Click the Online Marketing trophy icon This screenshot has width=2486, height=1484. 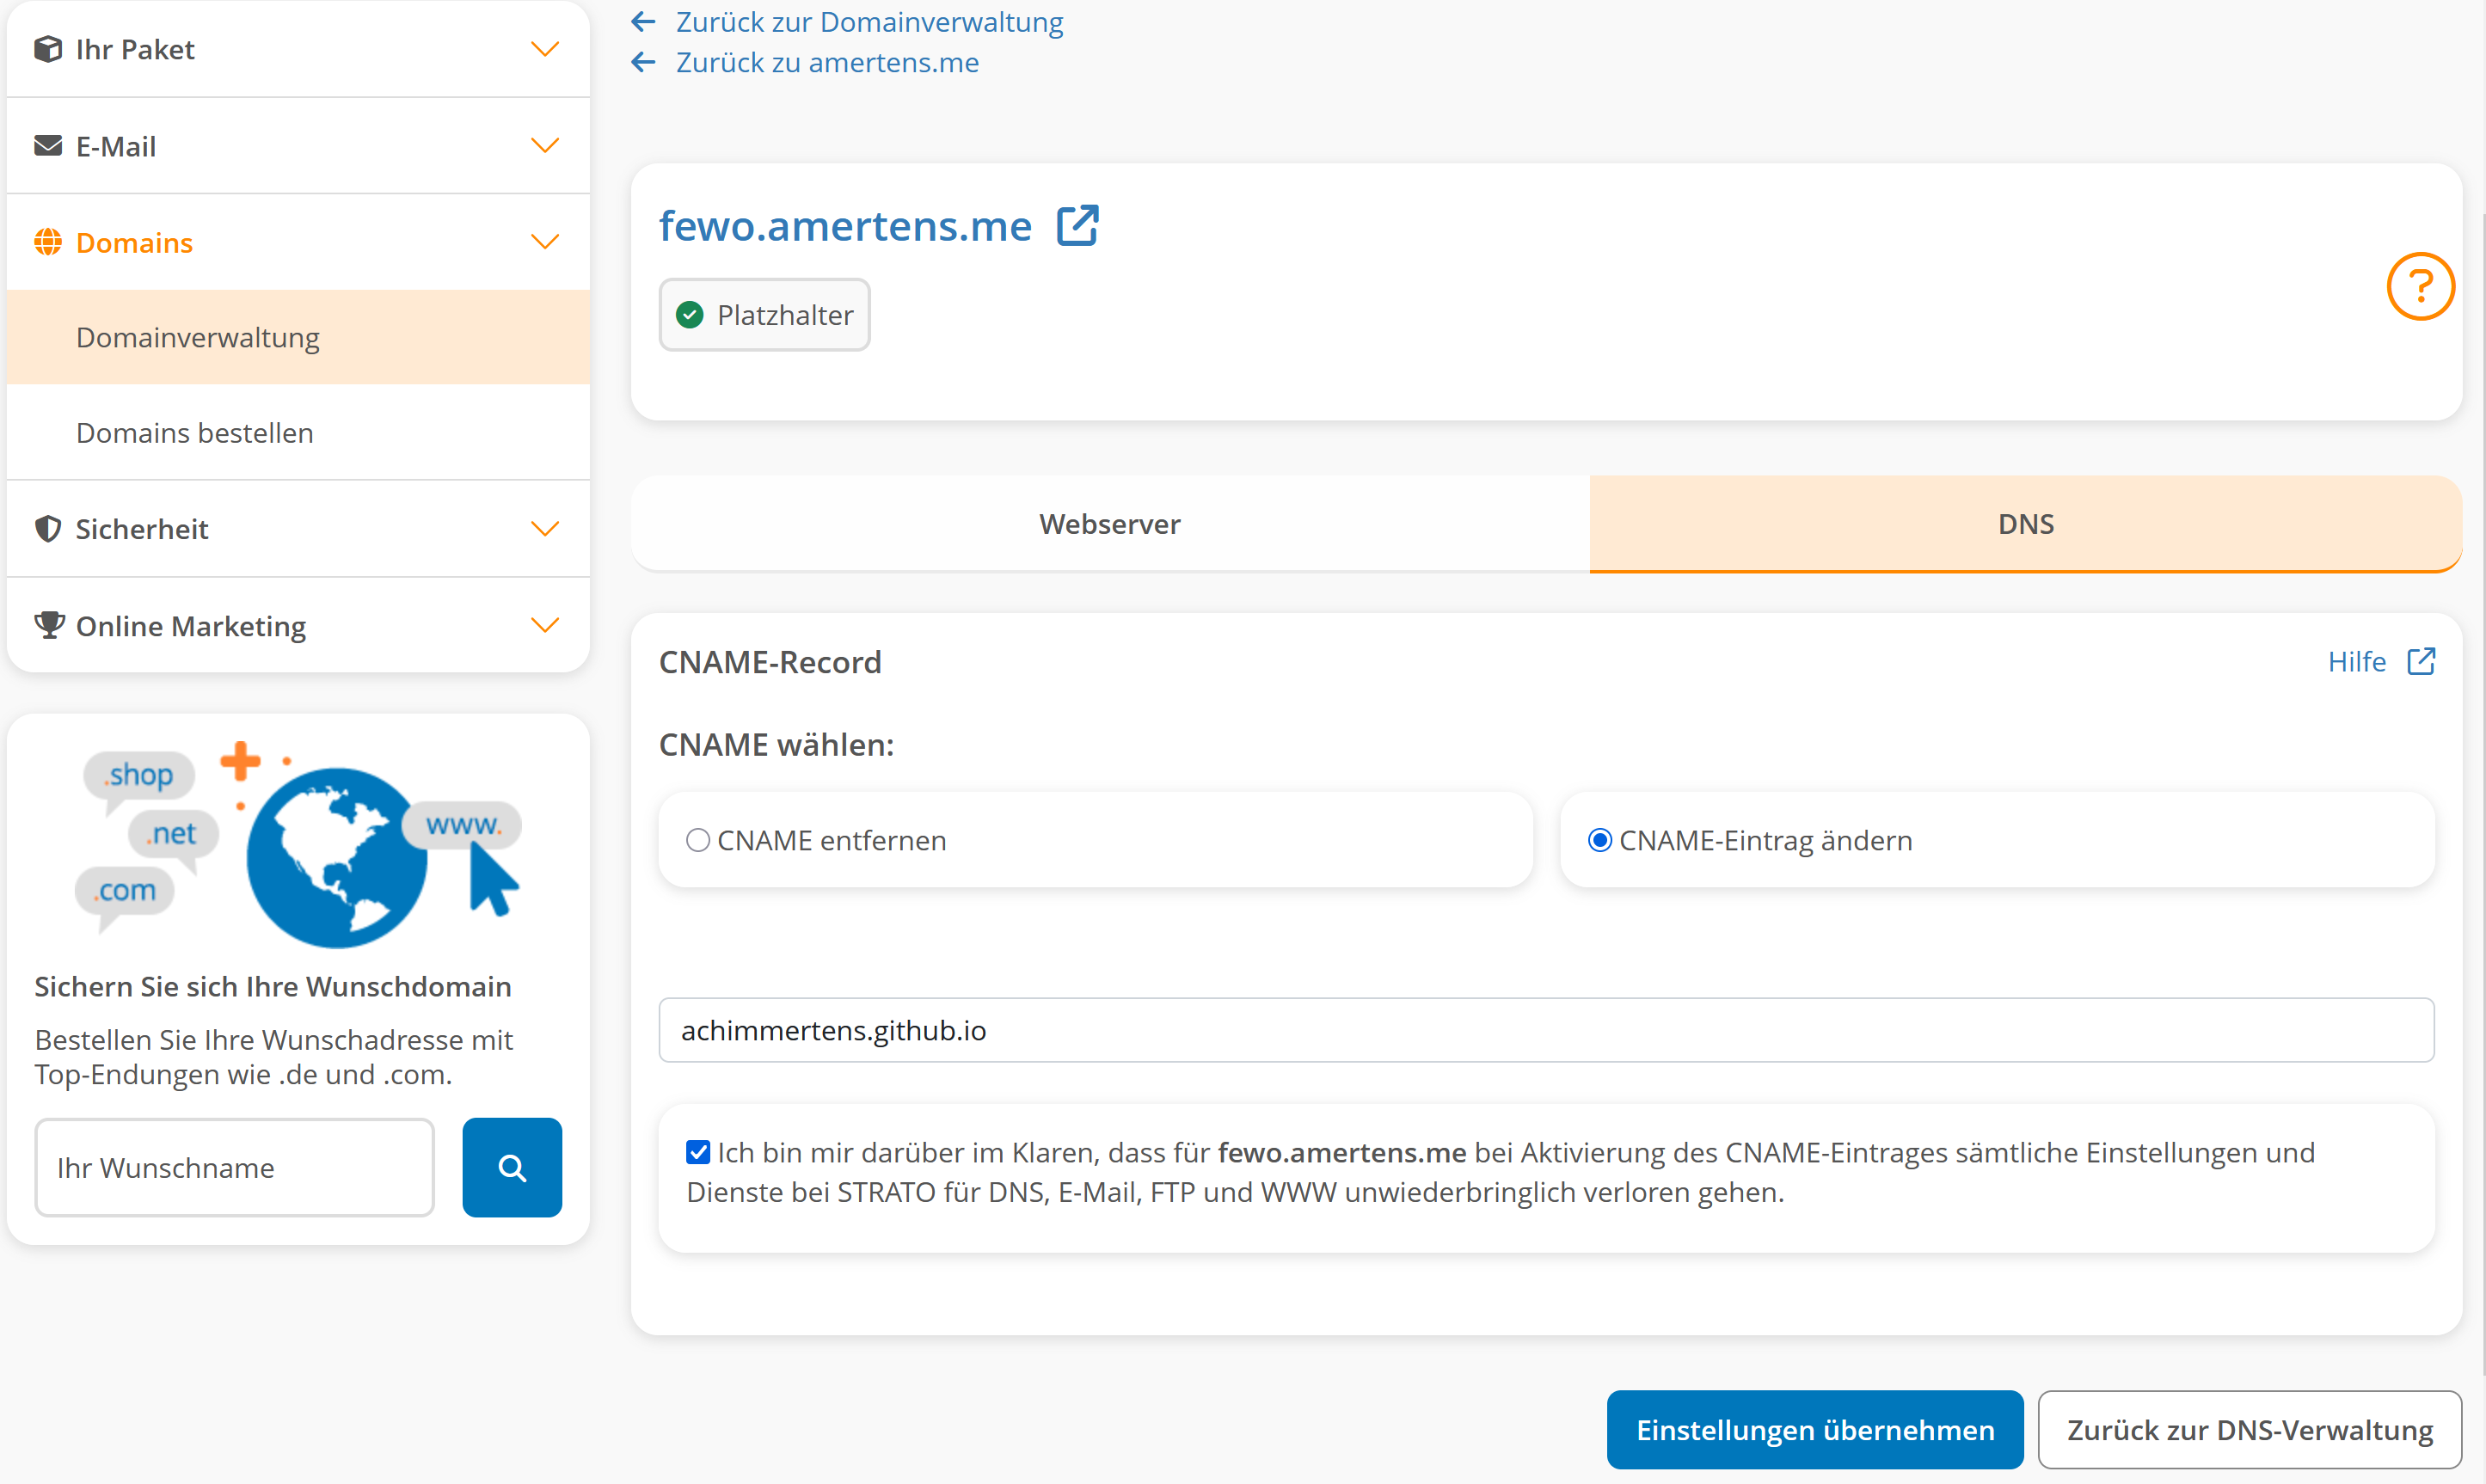[x=49, y=625]
